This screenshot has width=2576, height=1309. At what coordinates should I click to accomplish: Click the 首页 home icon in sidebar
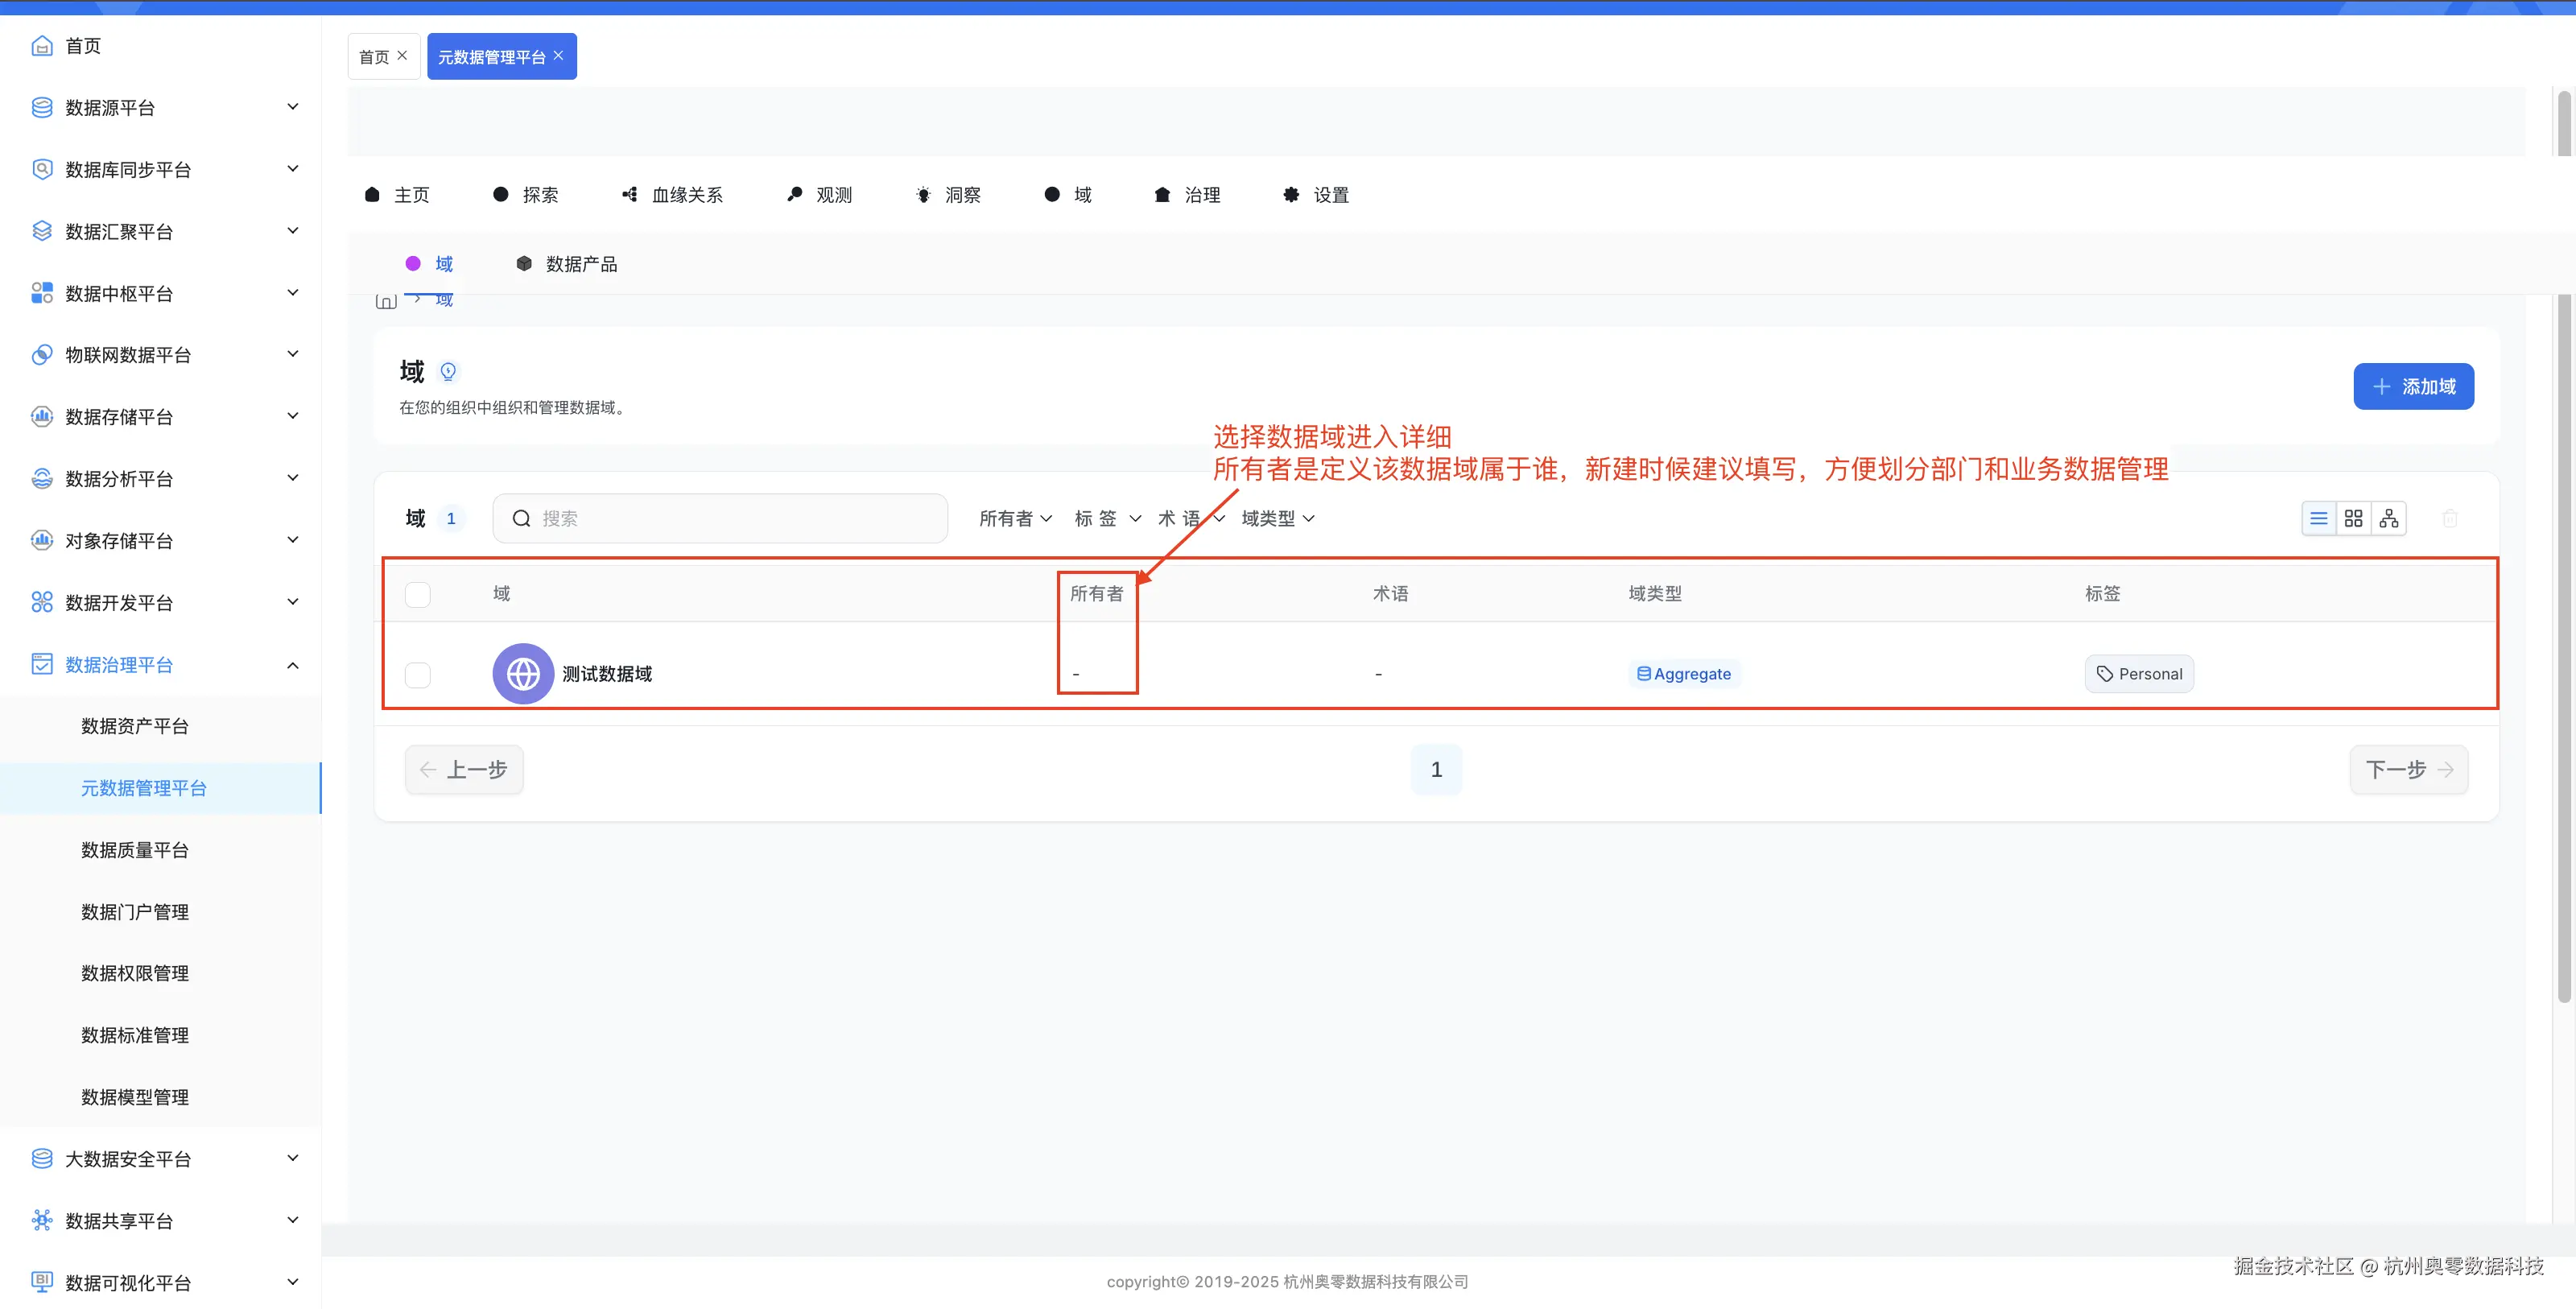(41, 45)
